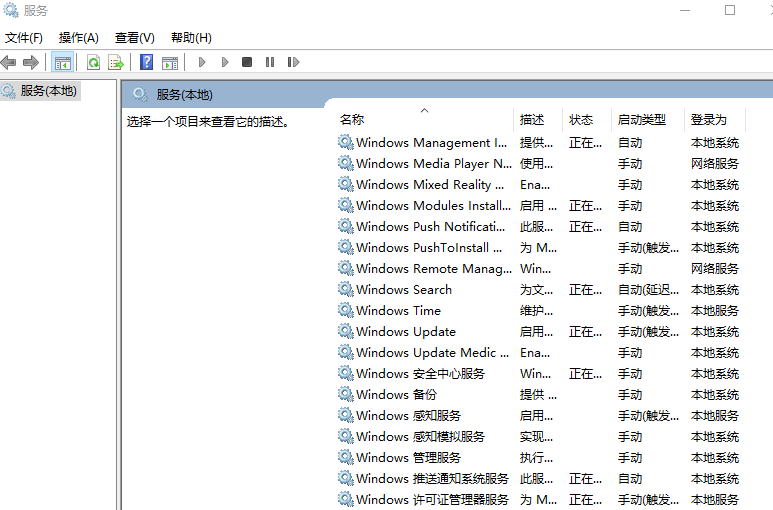This screenshot has width=773, height=510.
Task: Open the Help question mark icon
Action: point(146,62)
